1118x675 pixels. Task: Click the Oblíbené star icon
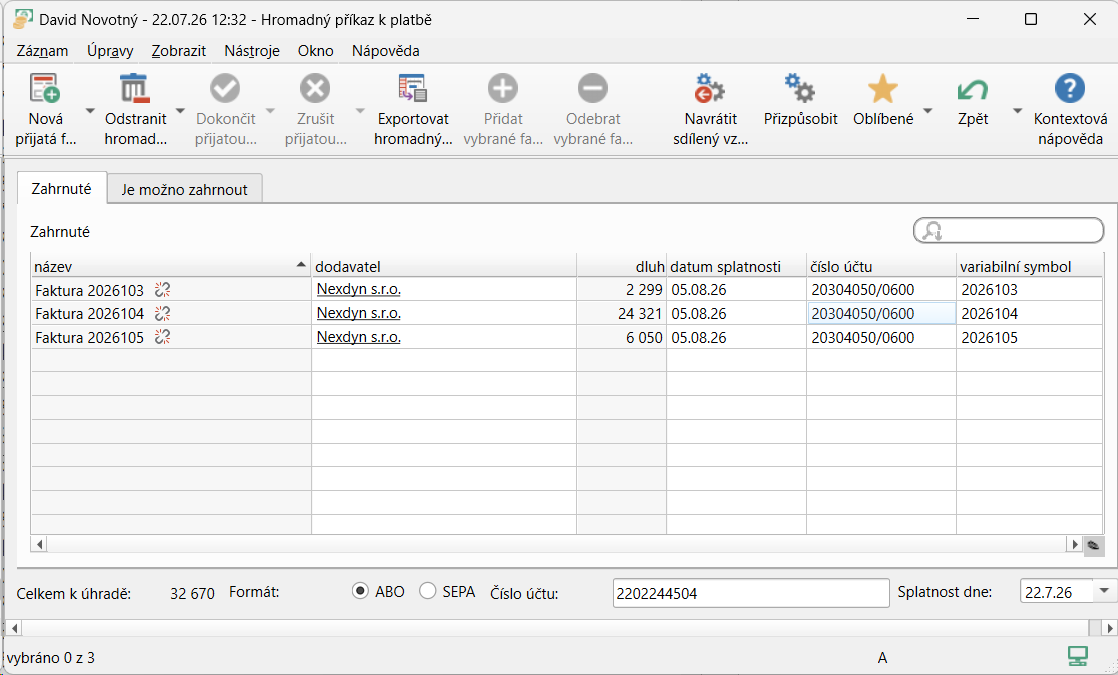(883, 88)
